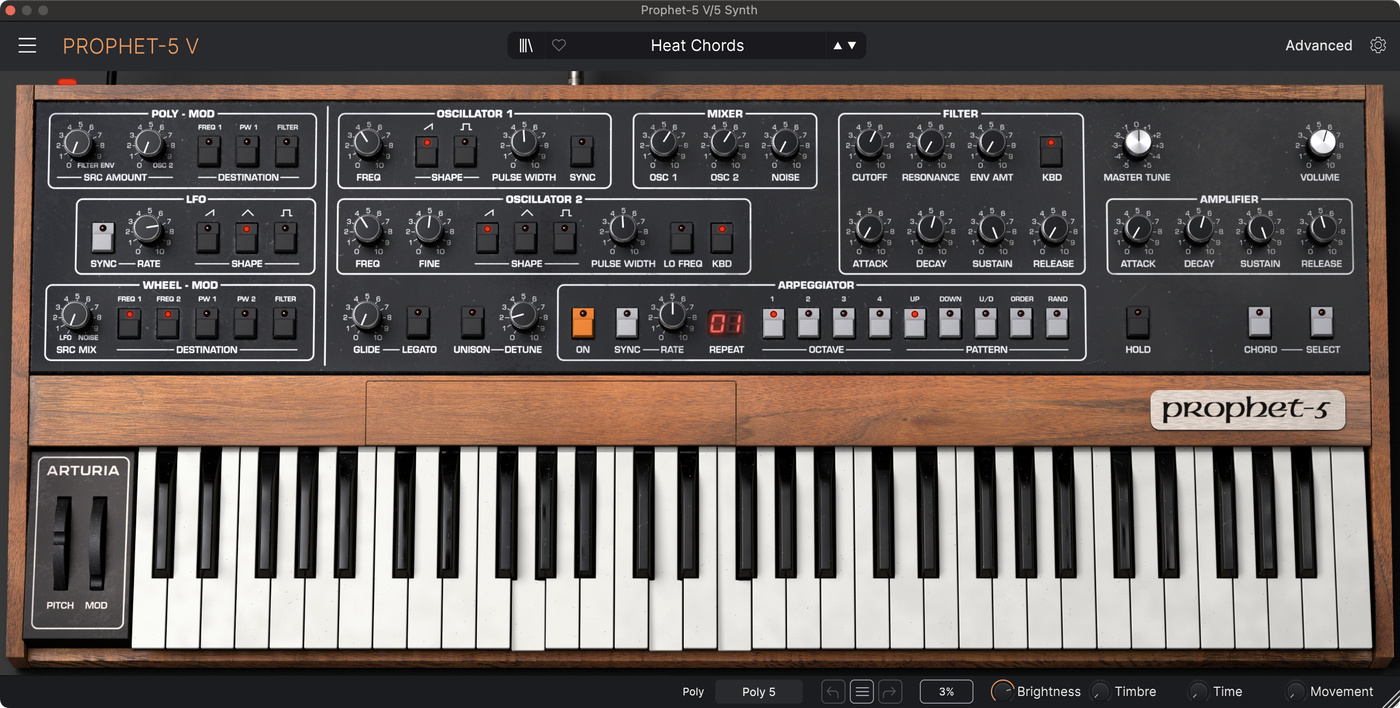Click the 3% CPU meter field
Viewport: 1400px width, 708px height.
pyautogui.click(x=946, y=691)
